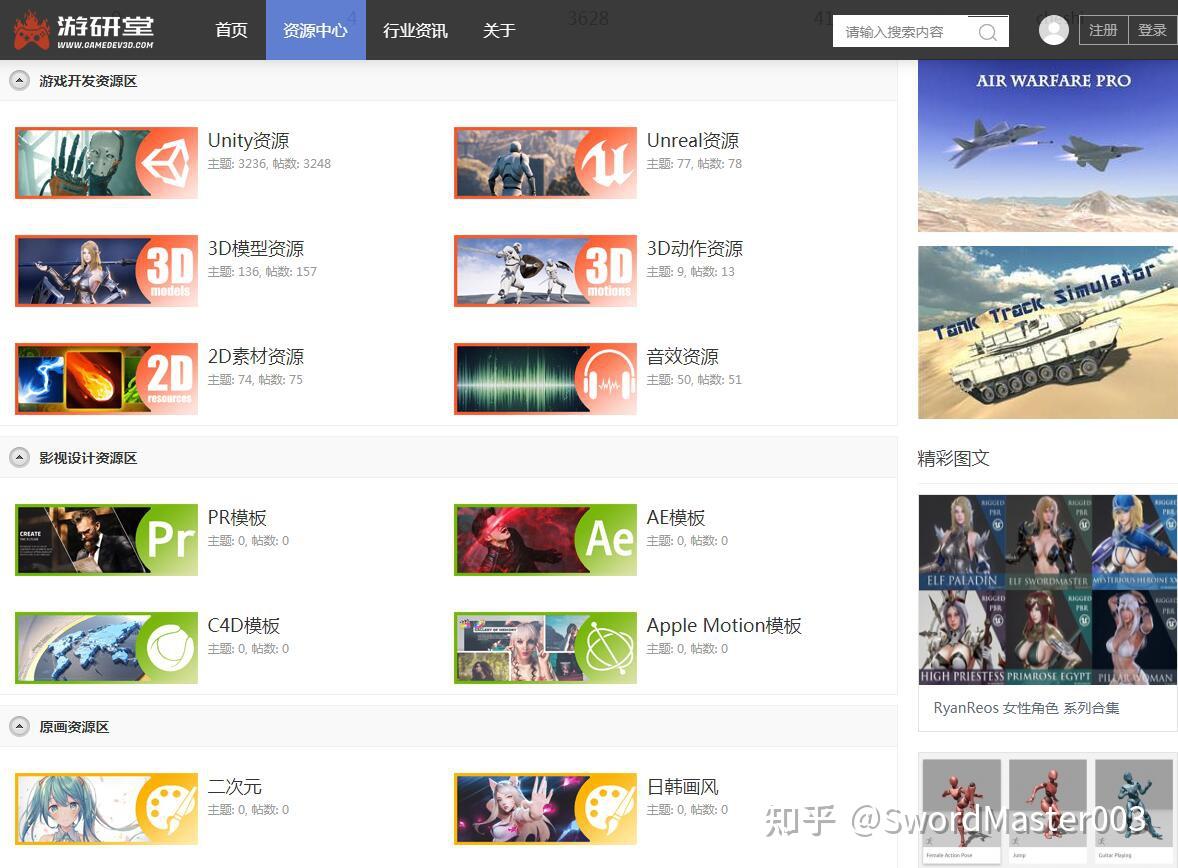Collapse the 游戏开发资源区 section
1178x868 pixels.
pyautogui.click(x=18, y=80)
